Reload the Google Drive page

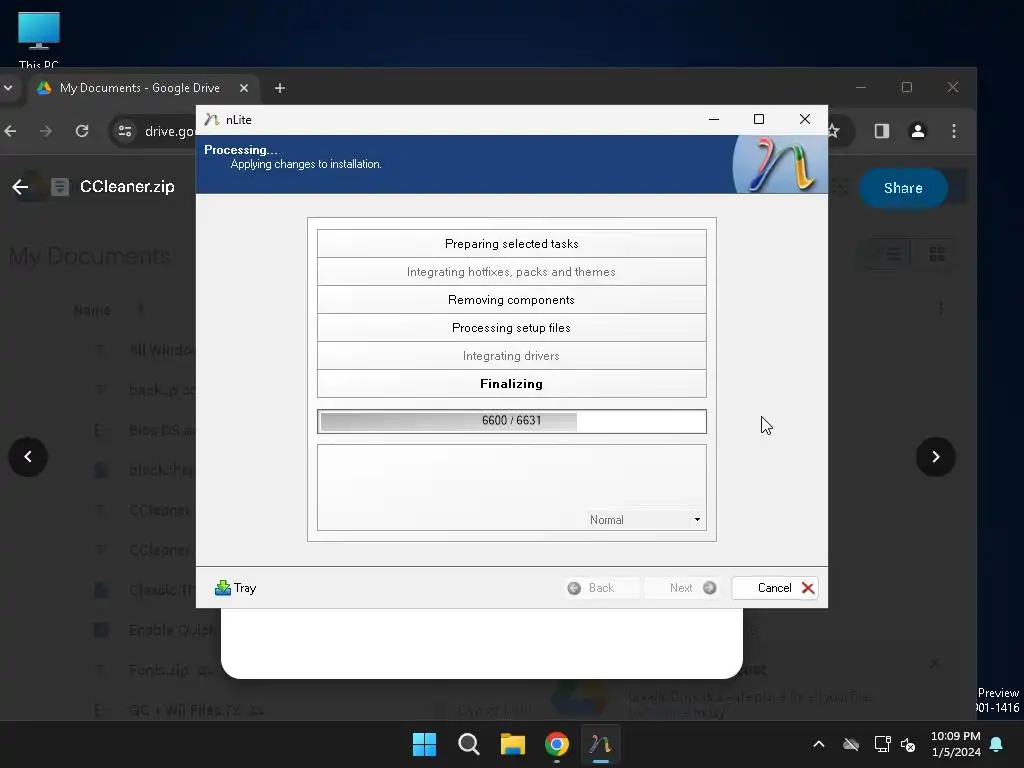82,131
